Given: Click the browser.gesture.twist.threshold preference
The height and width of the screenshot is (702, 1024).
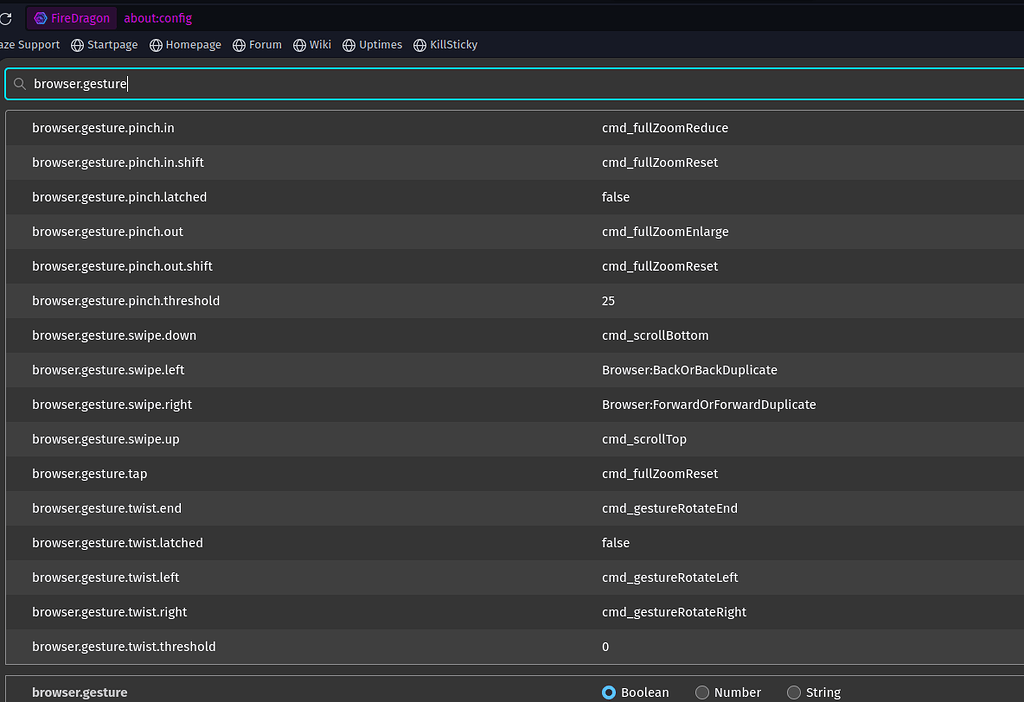Looking at the screenshot, I should [x=124, y=647].
